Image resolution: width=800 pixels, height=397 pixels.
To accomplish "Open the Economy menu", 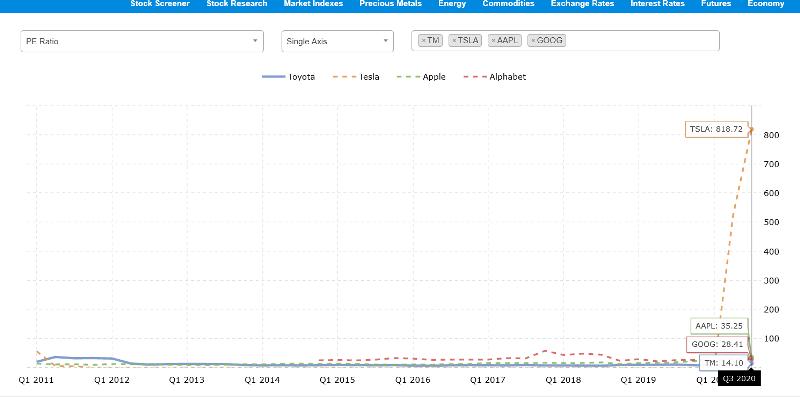I will pos(766,4).
